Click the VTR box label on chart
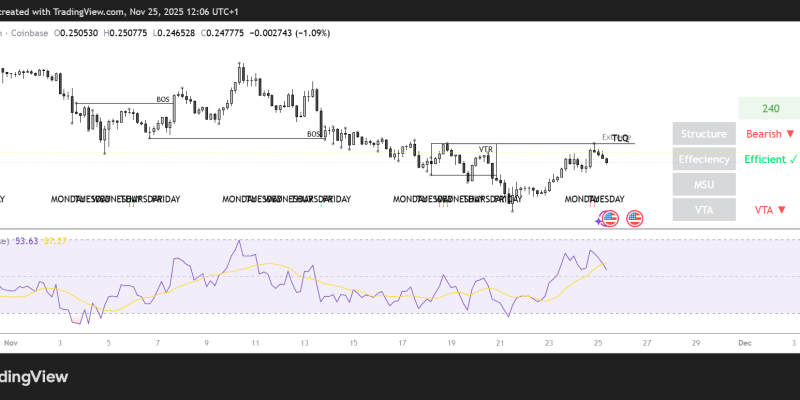800x400 pixels. tap(486, 149)
